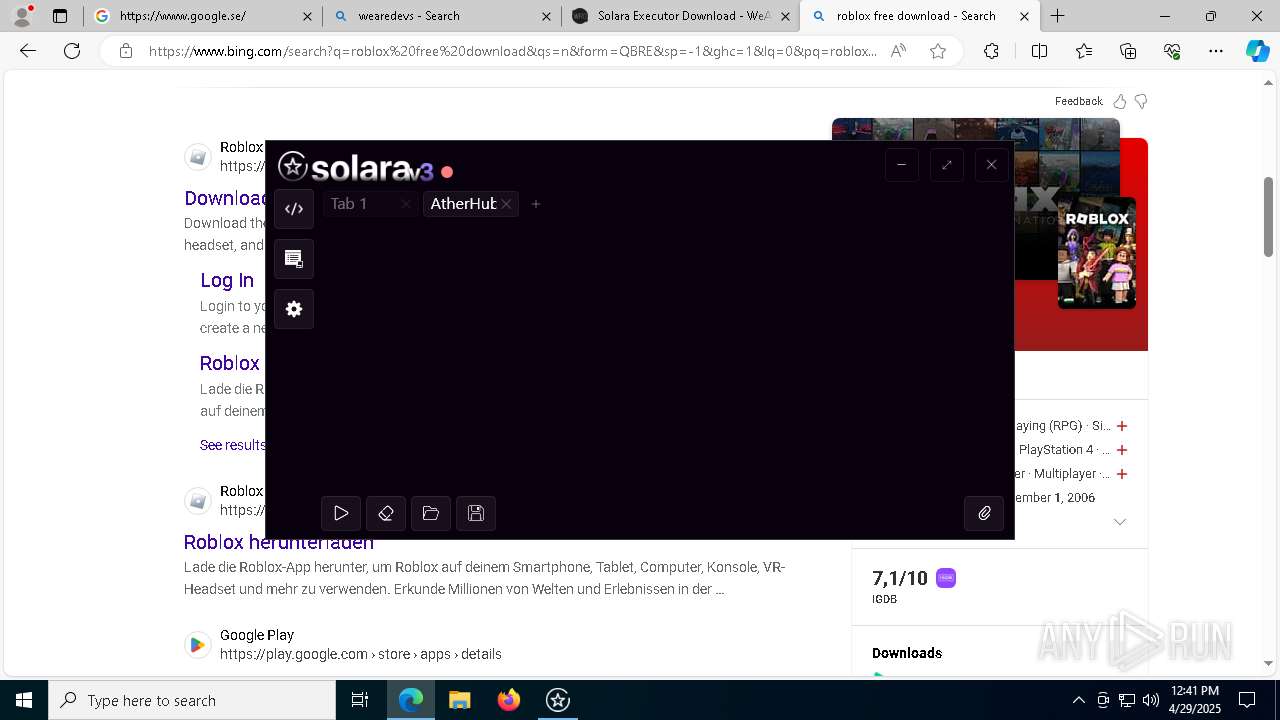Image resolution: width=1280 pixels, height=720 pixels.
Task: Close the roblox free download browser tab
Action: coord(1024,16)
